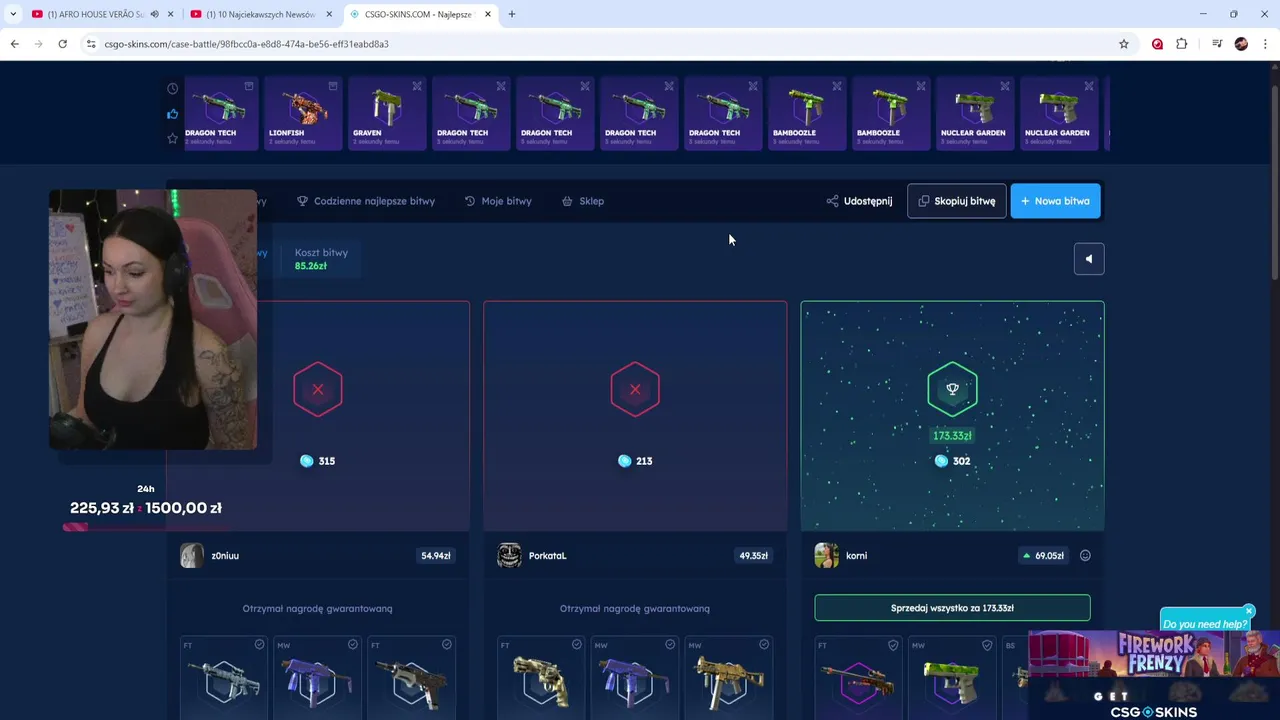
Task: Toggle check mark on PorkataL's gold UMP card
Action: click(x=763, y=645)
